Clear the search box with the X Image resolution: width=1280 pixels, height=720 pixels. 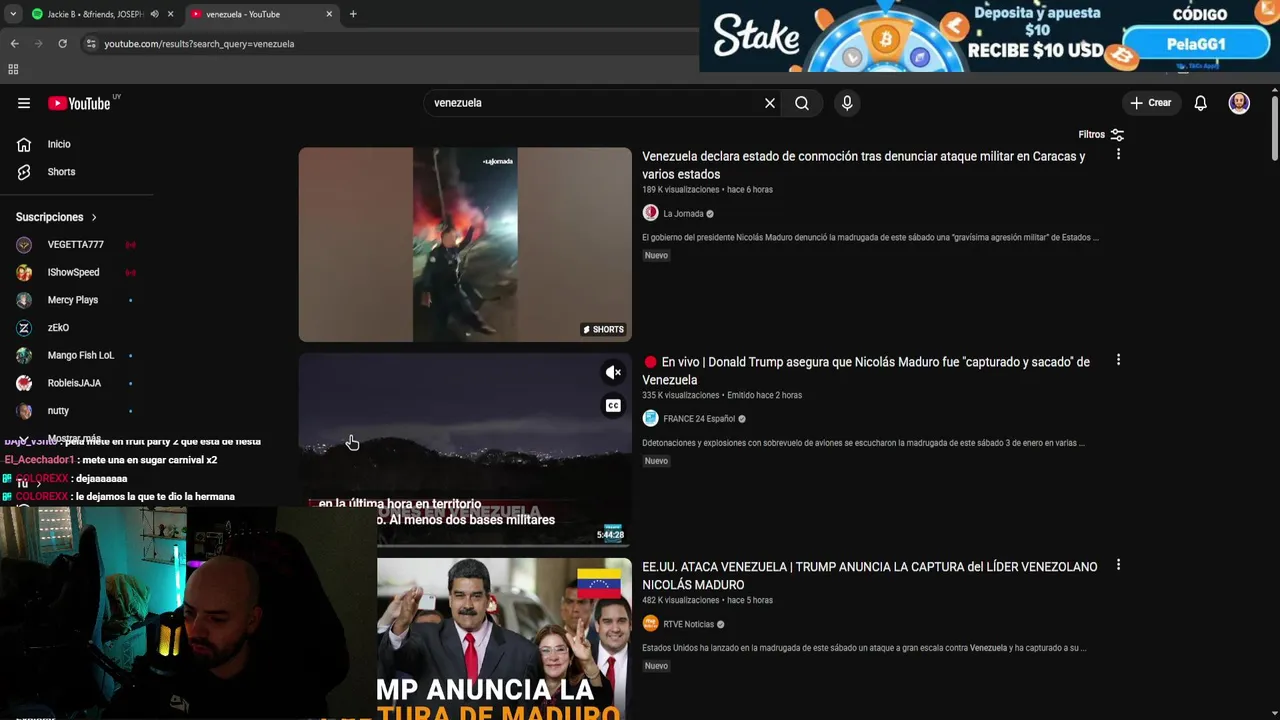(770, 103)
